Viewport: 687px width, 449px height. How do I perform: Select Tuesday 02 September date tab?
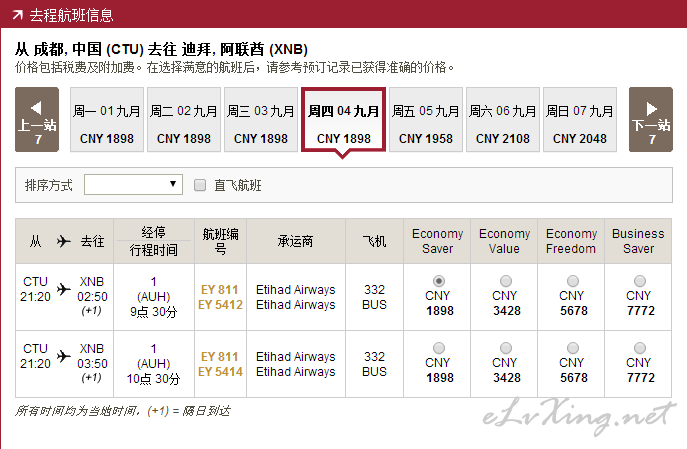(x=184, y=120)
